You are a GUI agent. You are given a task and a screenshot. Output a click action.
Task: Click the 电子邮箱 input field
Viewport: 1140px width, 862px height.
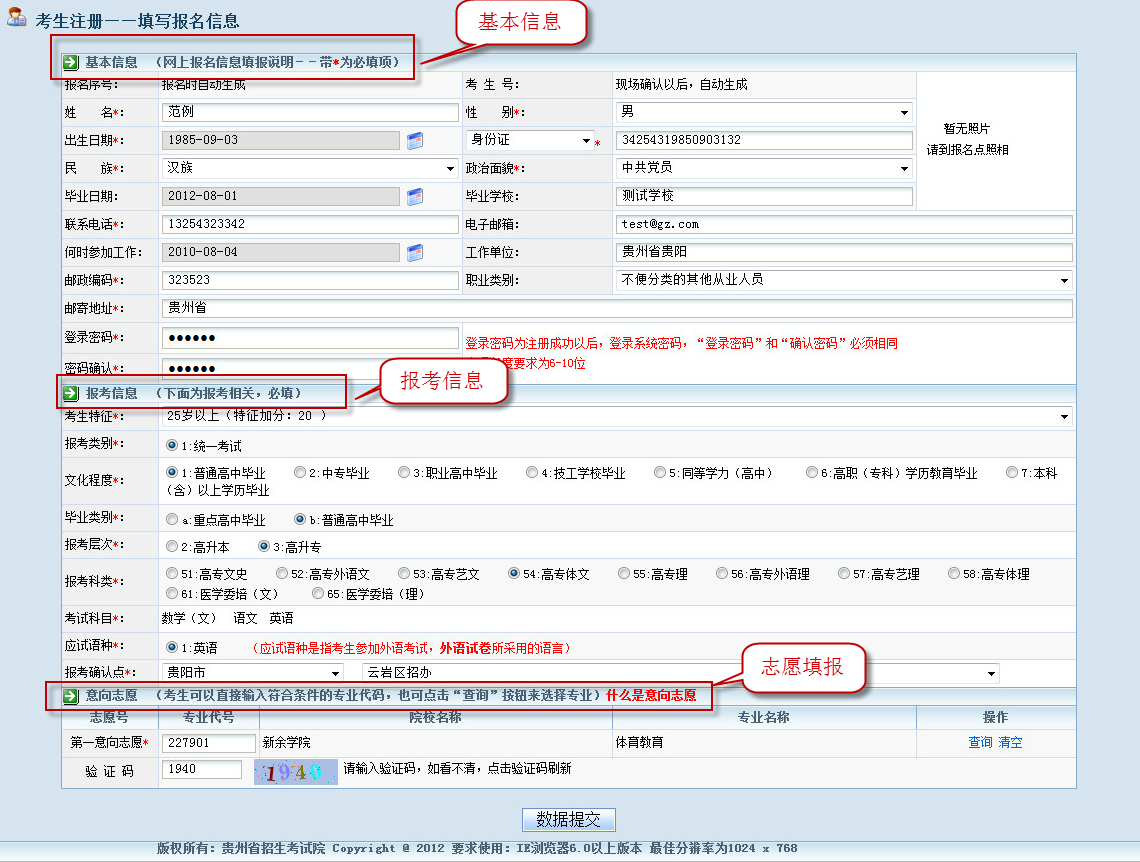coord(844,224)
